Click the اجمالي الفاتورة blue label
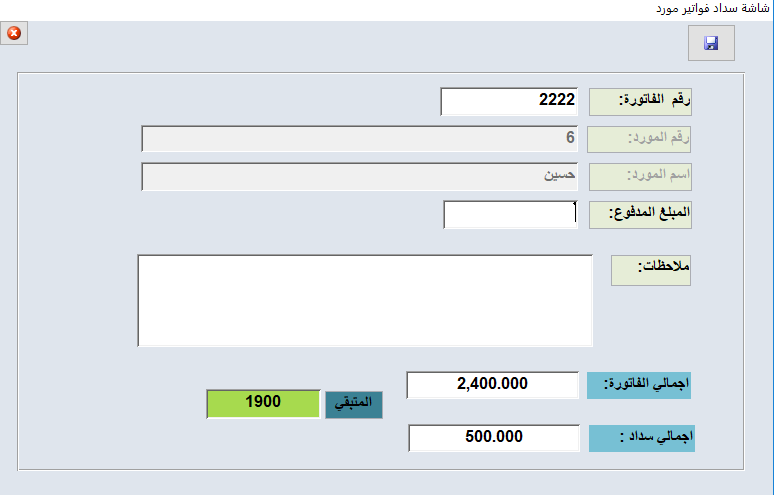The image size is (774, 495). [x=639, y=385]
